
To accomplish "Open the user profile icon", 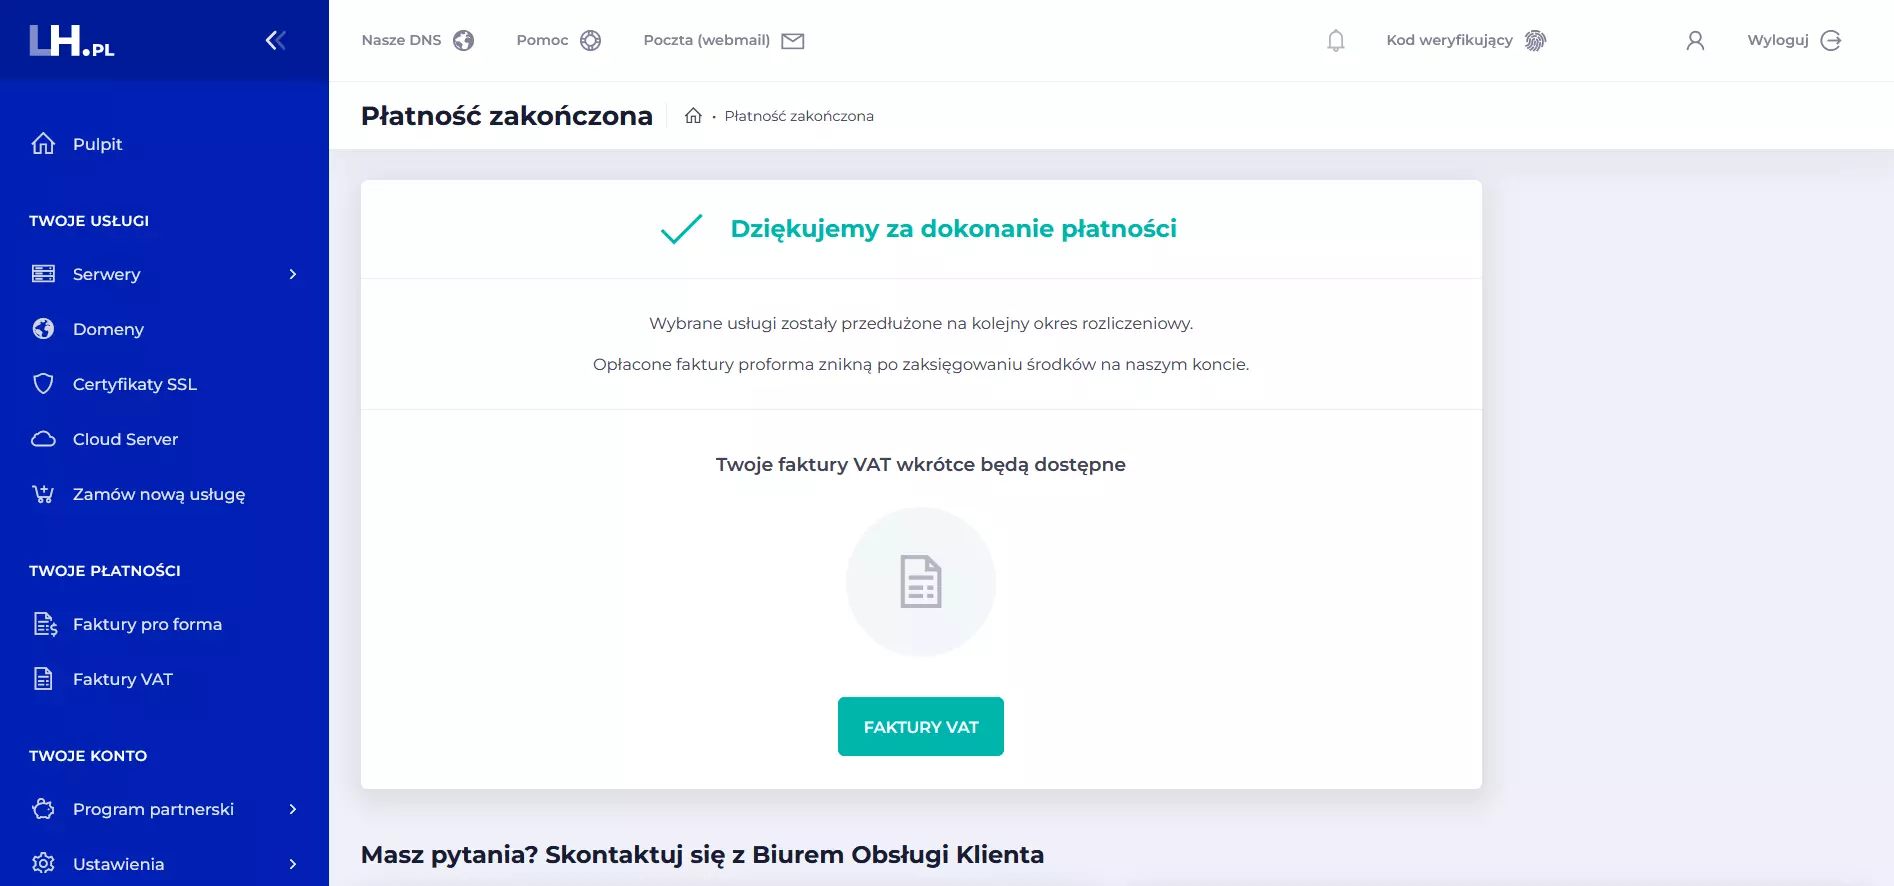I will 1695,40.
